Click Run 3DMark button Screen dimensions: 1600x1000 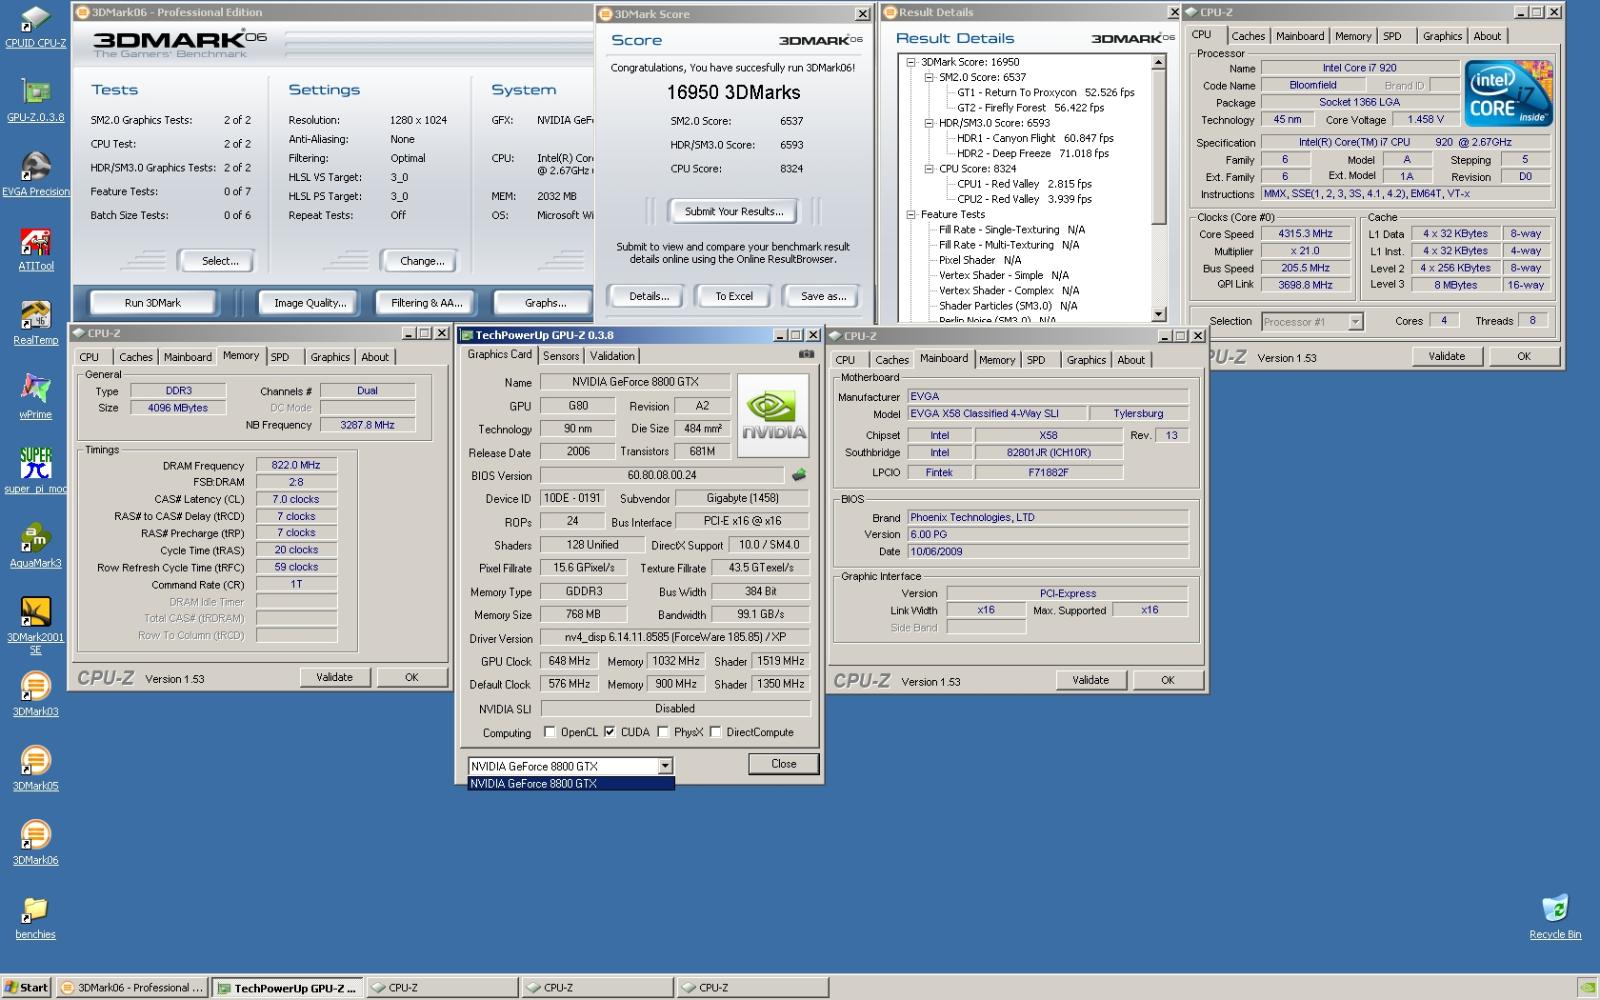click(153, 303)
